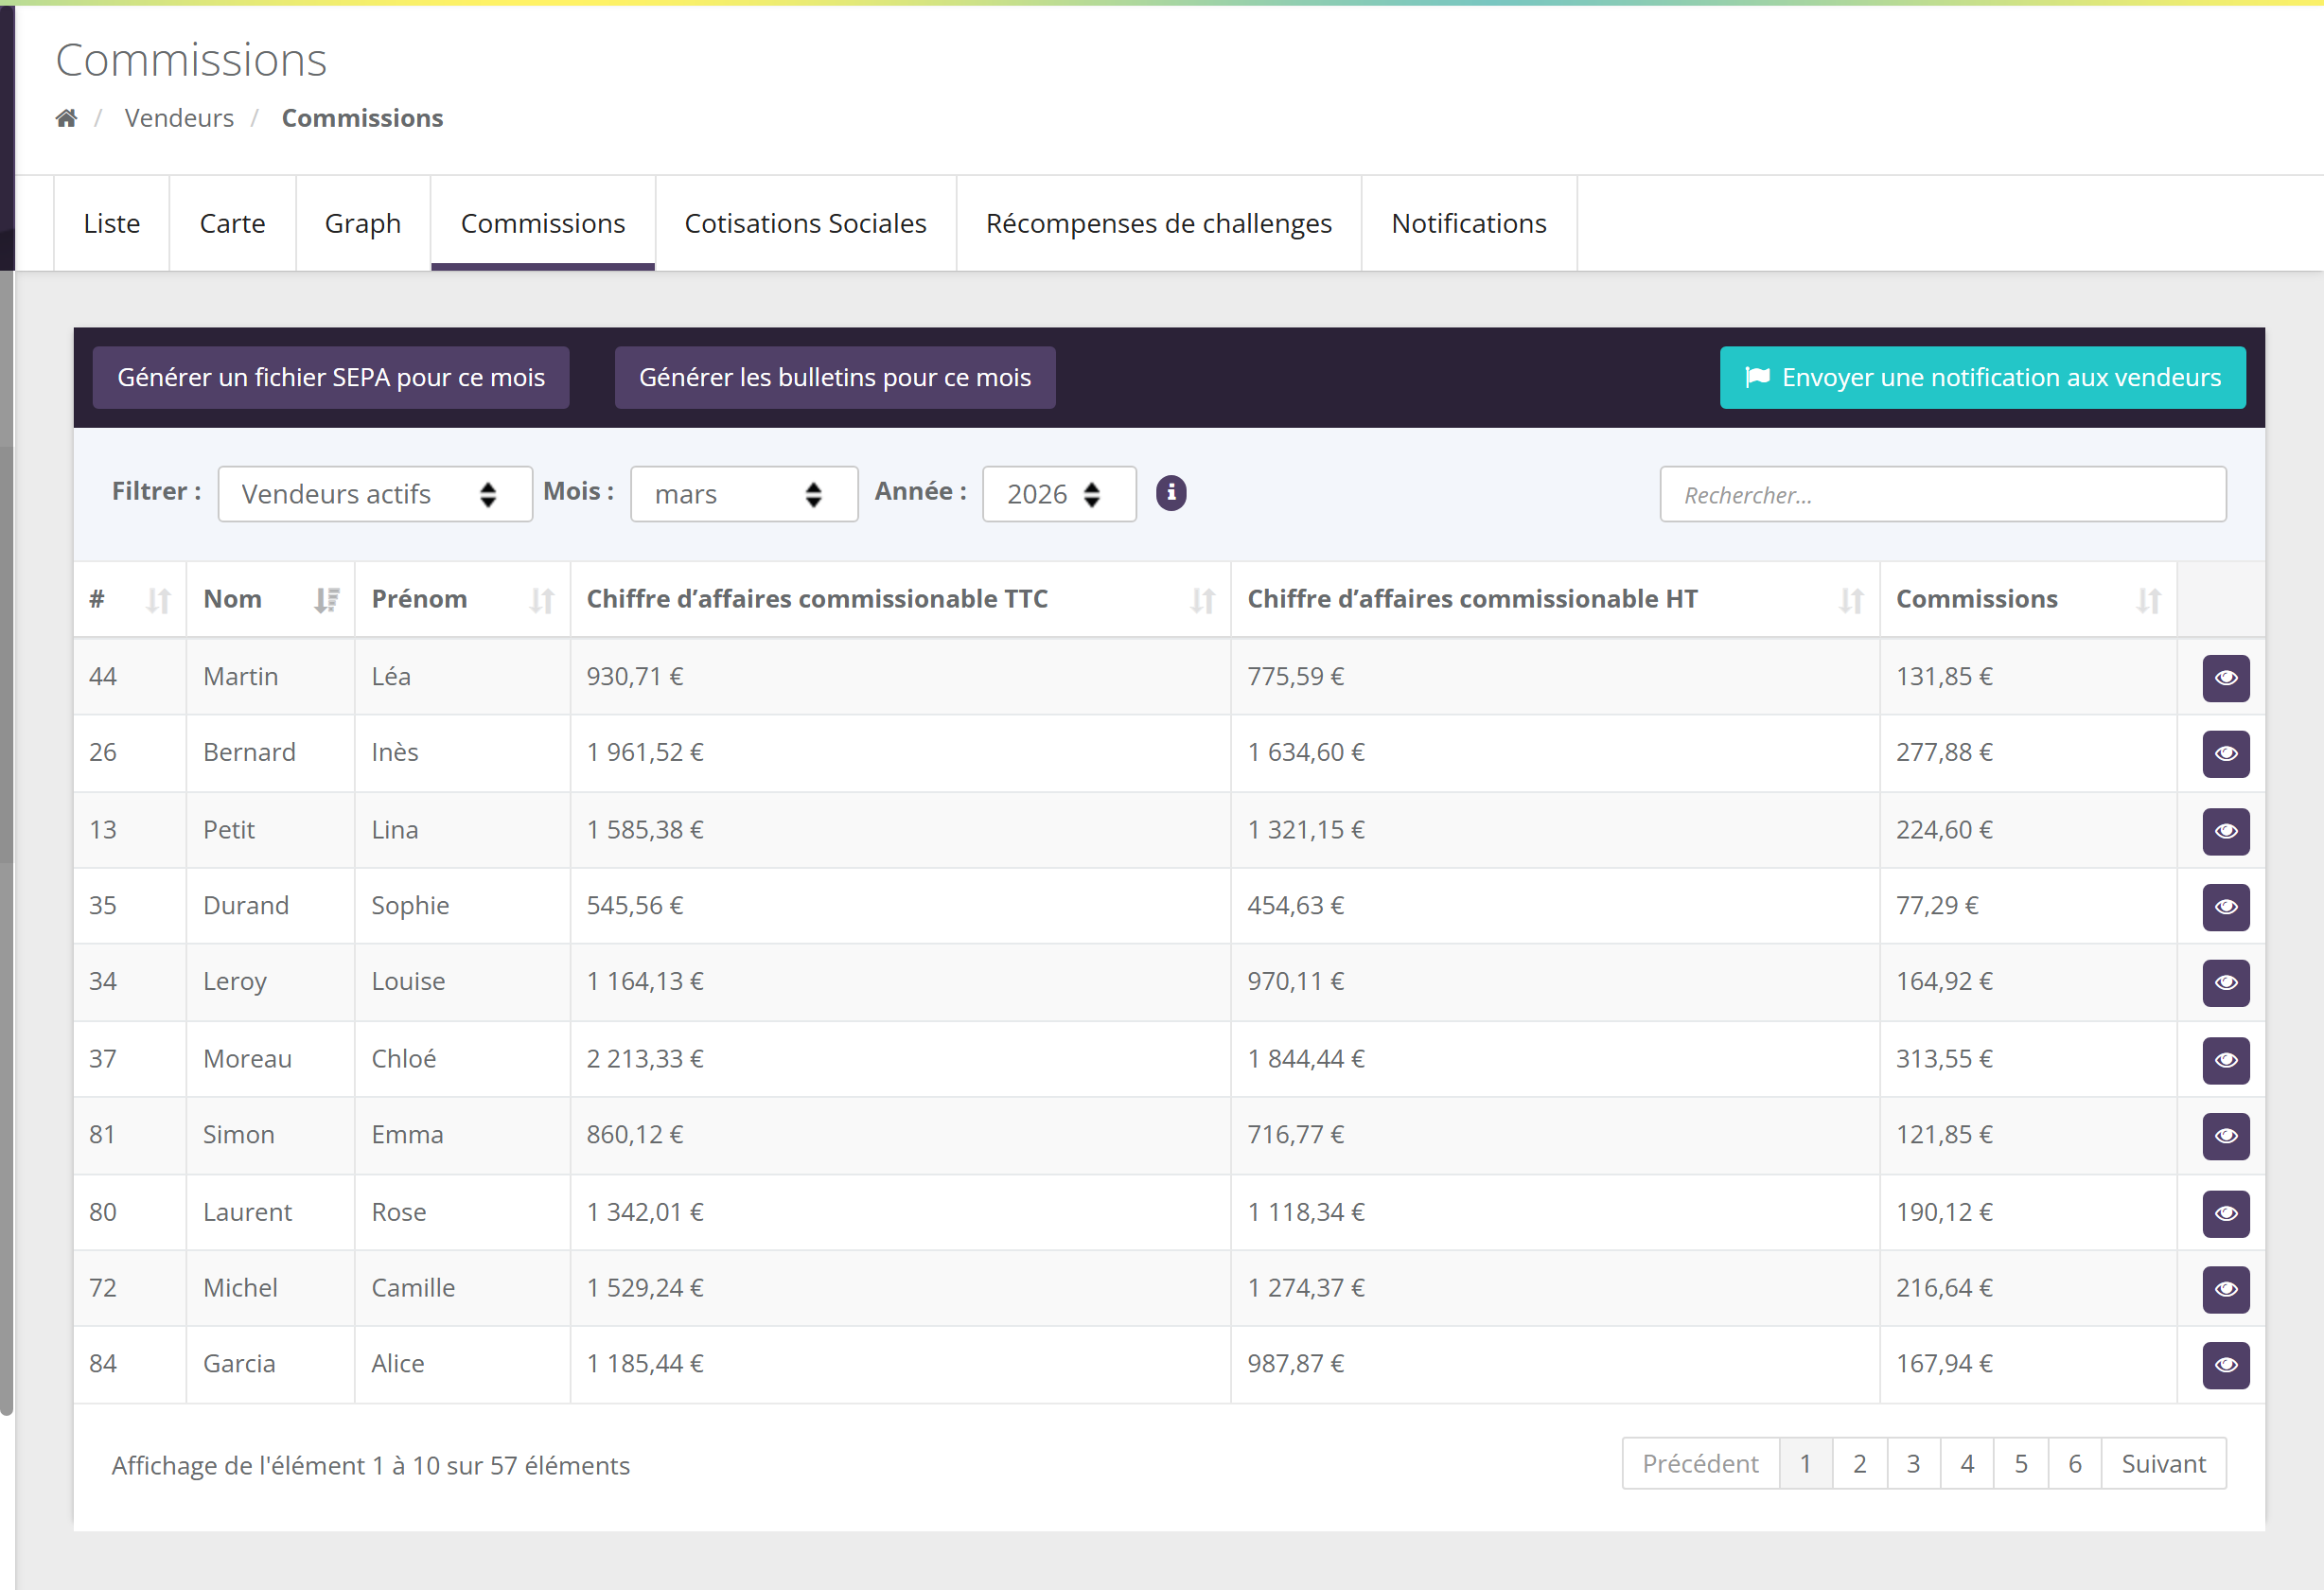Sort by Chiffre d'affaires commissionable TTC
Screen dimensions: 2324x1590
tap(900, 599)
